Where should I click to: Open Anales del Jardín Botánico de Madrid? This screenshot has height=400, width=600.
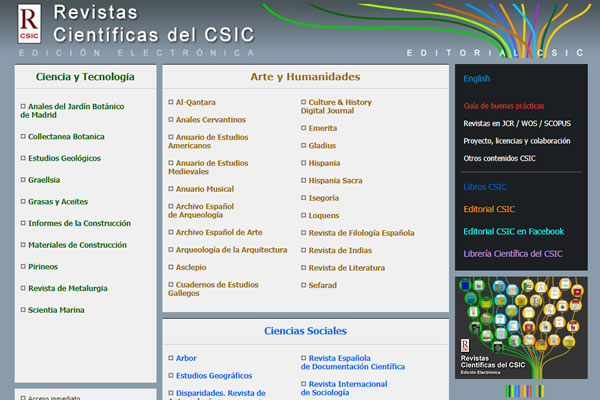click(72, 111)
